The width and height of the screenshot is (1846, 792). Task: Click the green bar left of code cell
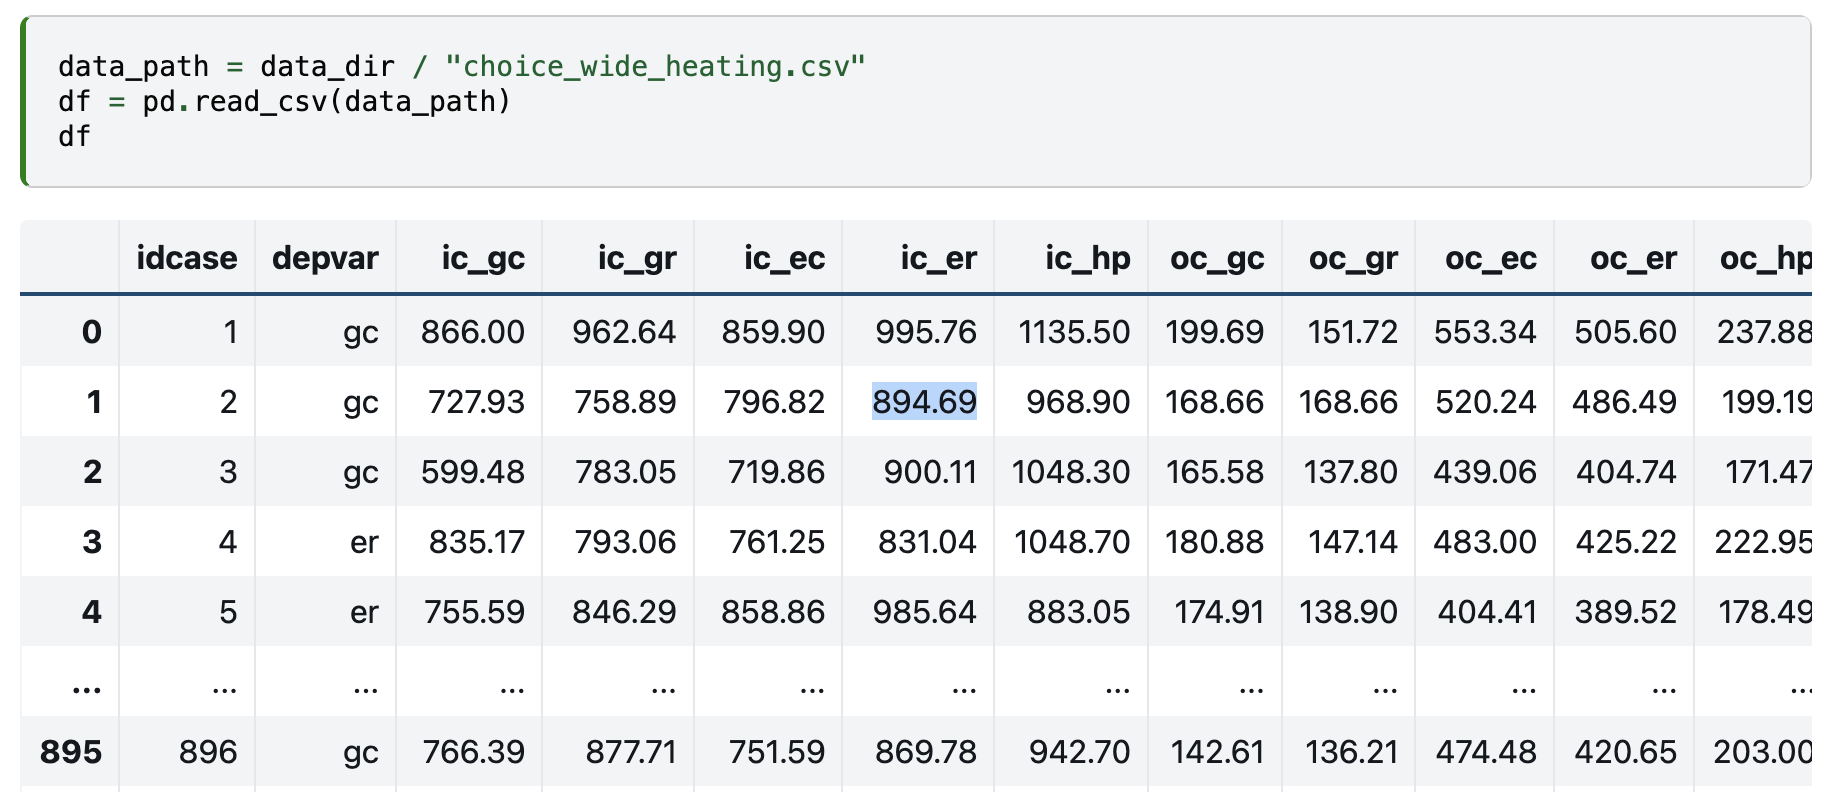24,102
